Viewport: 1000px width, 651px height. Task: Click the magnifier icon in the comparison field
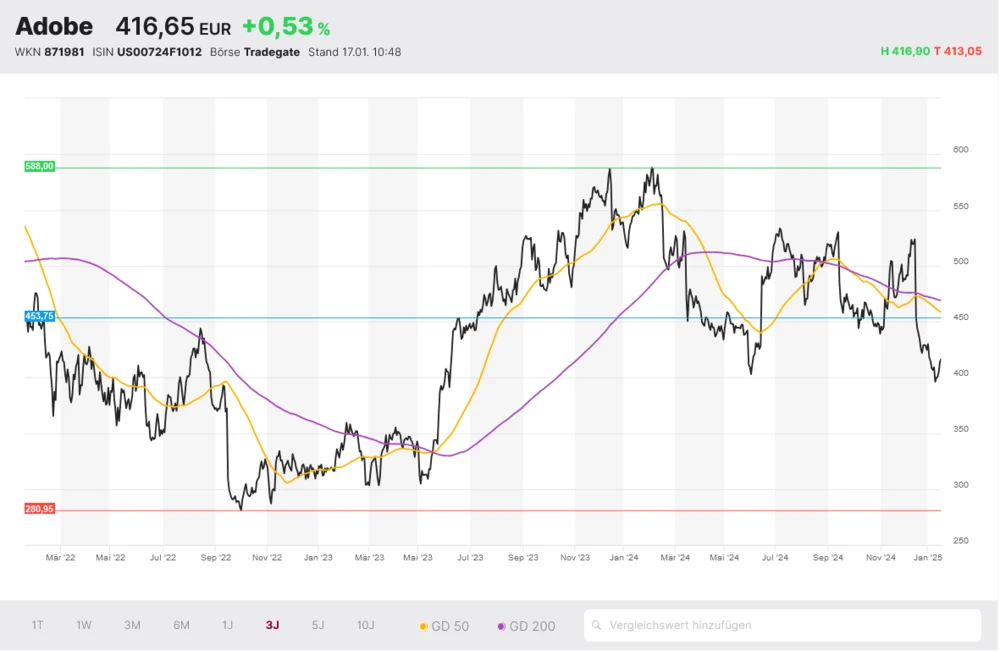click(x=597, y=626)
